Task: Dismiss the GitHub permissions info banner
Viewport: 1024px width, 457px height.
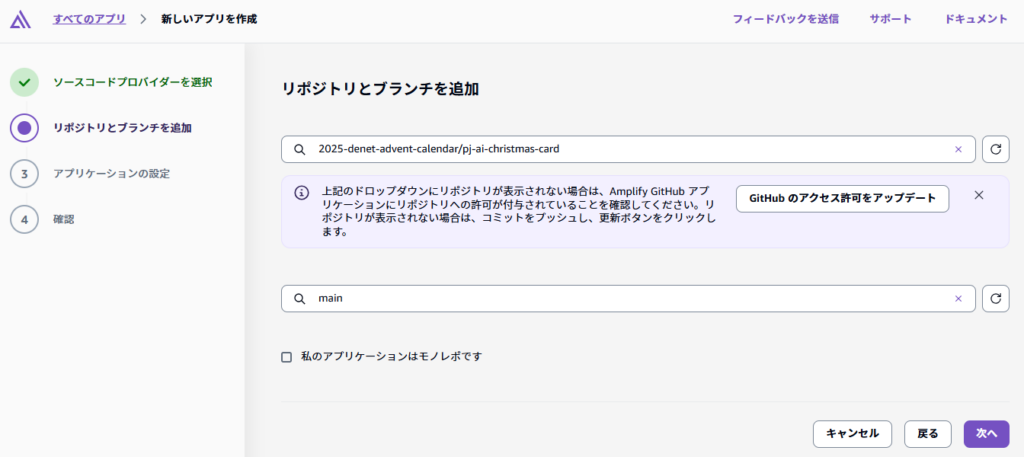Action: tap(979, 195)
